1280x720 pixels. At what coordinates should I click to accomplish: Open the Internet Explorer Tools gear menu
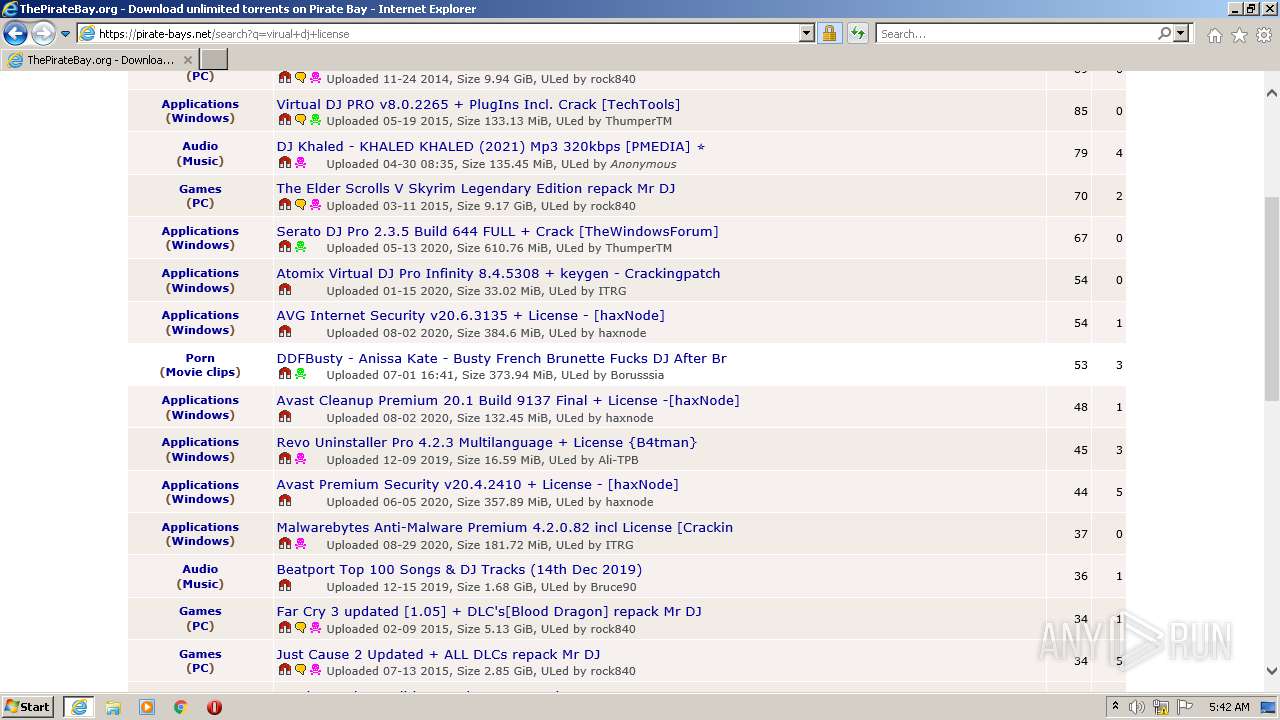[1264, 35]
